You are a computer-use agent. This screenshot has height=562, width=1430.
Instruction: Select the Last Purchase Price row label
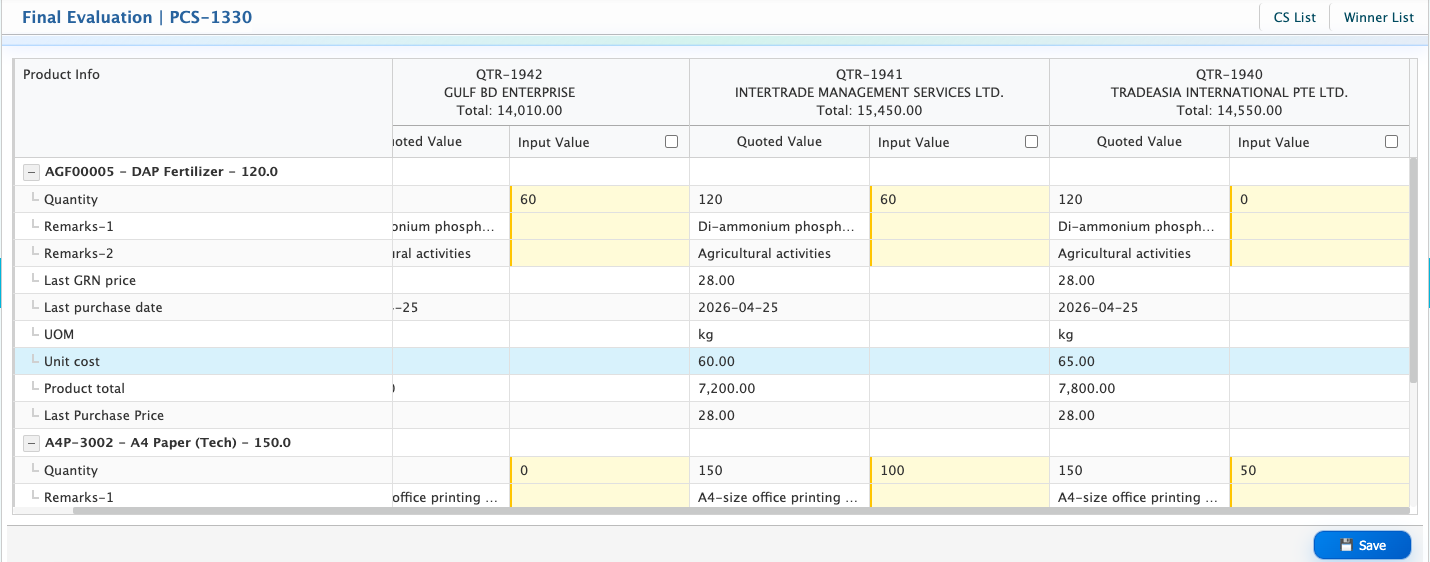coord(104,415)
